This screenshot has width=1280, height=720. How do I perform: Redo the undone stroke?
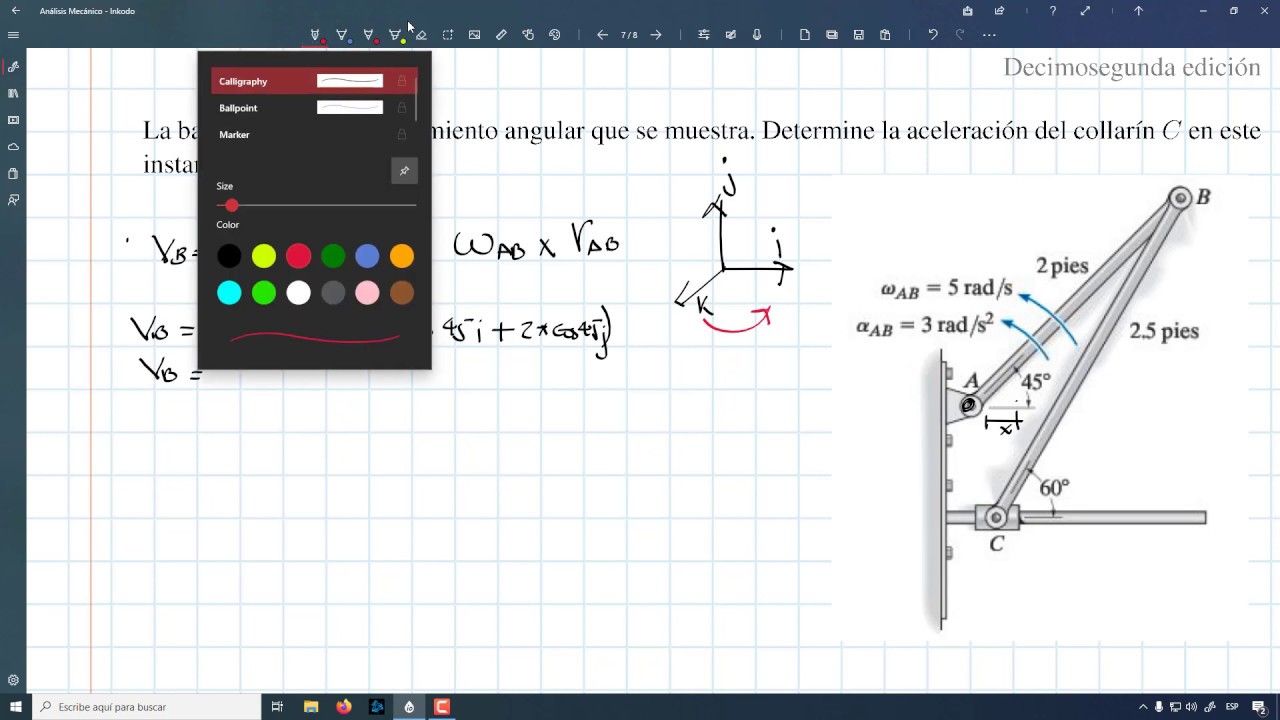(x=960, y=35)
